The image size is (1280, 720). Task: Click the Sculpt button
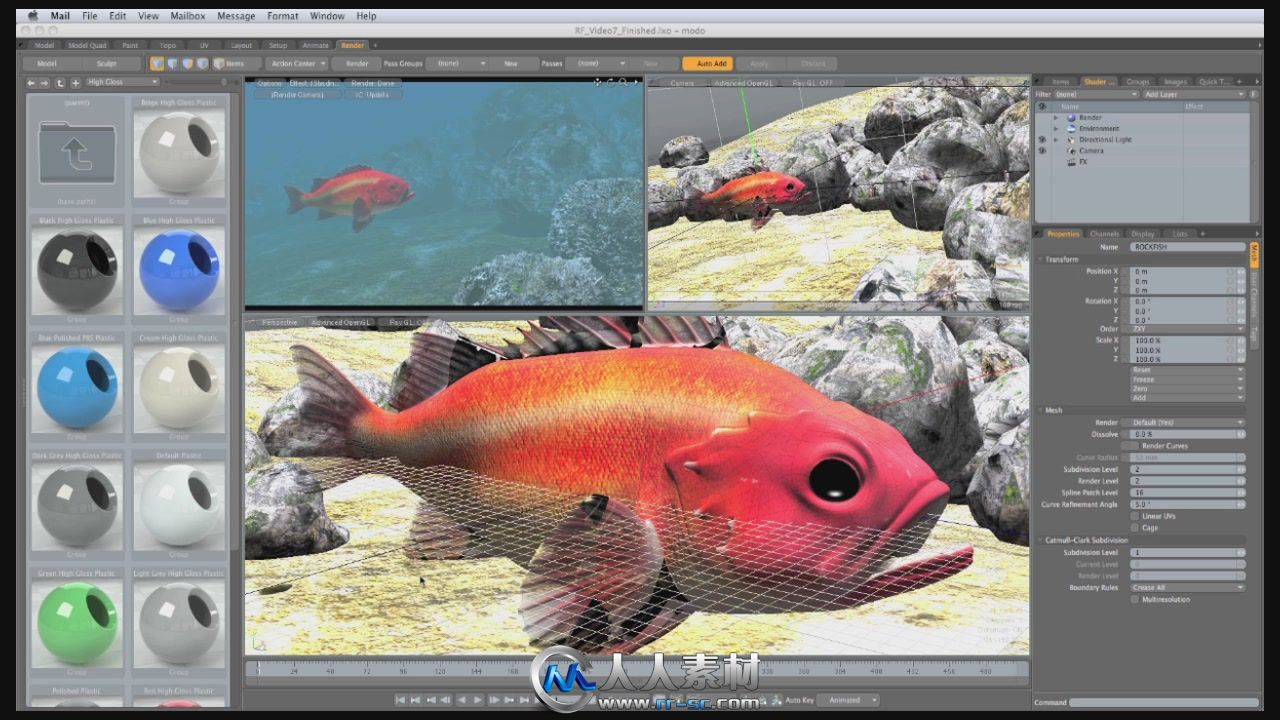click(107, 63)
